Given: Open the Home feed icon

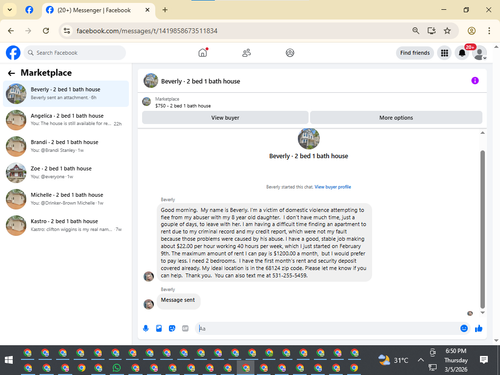Looking at the screenshot, I should point(203,53).
